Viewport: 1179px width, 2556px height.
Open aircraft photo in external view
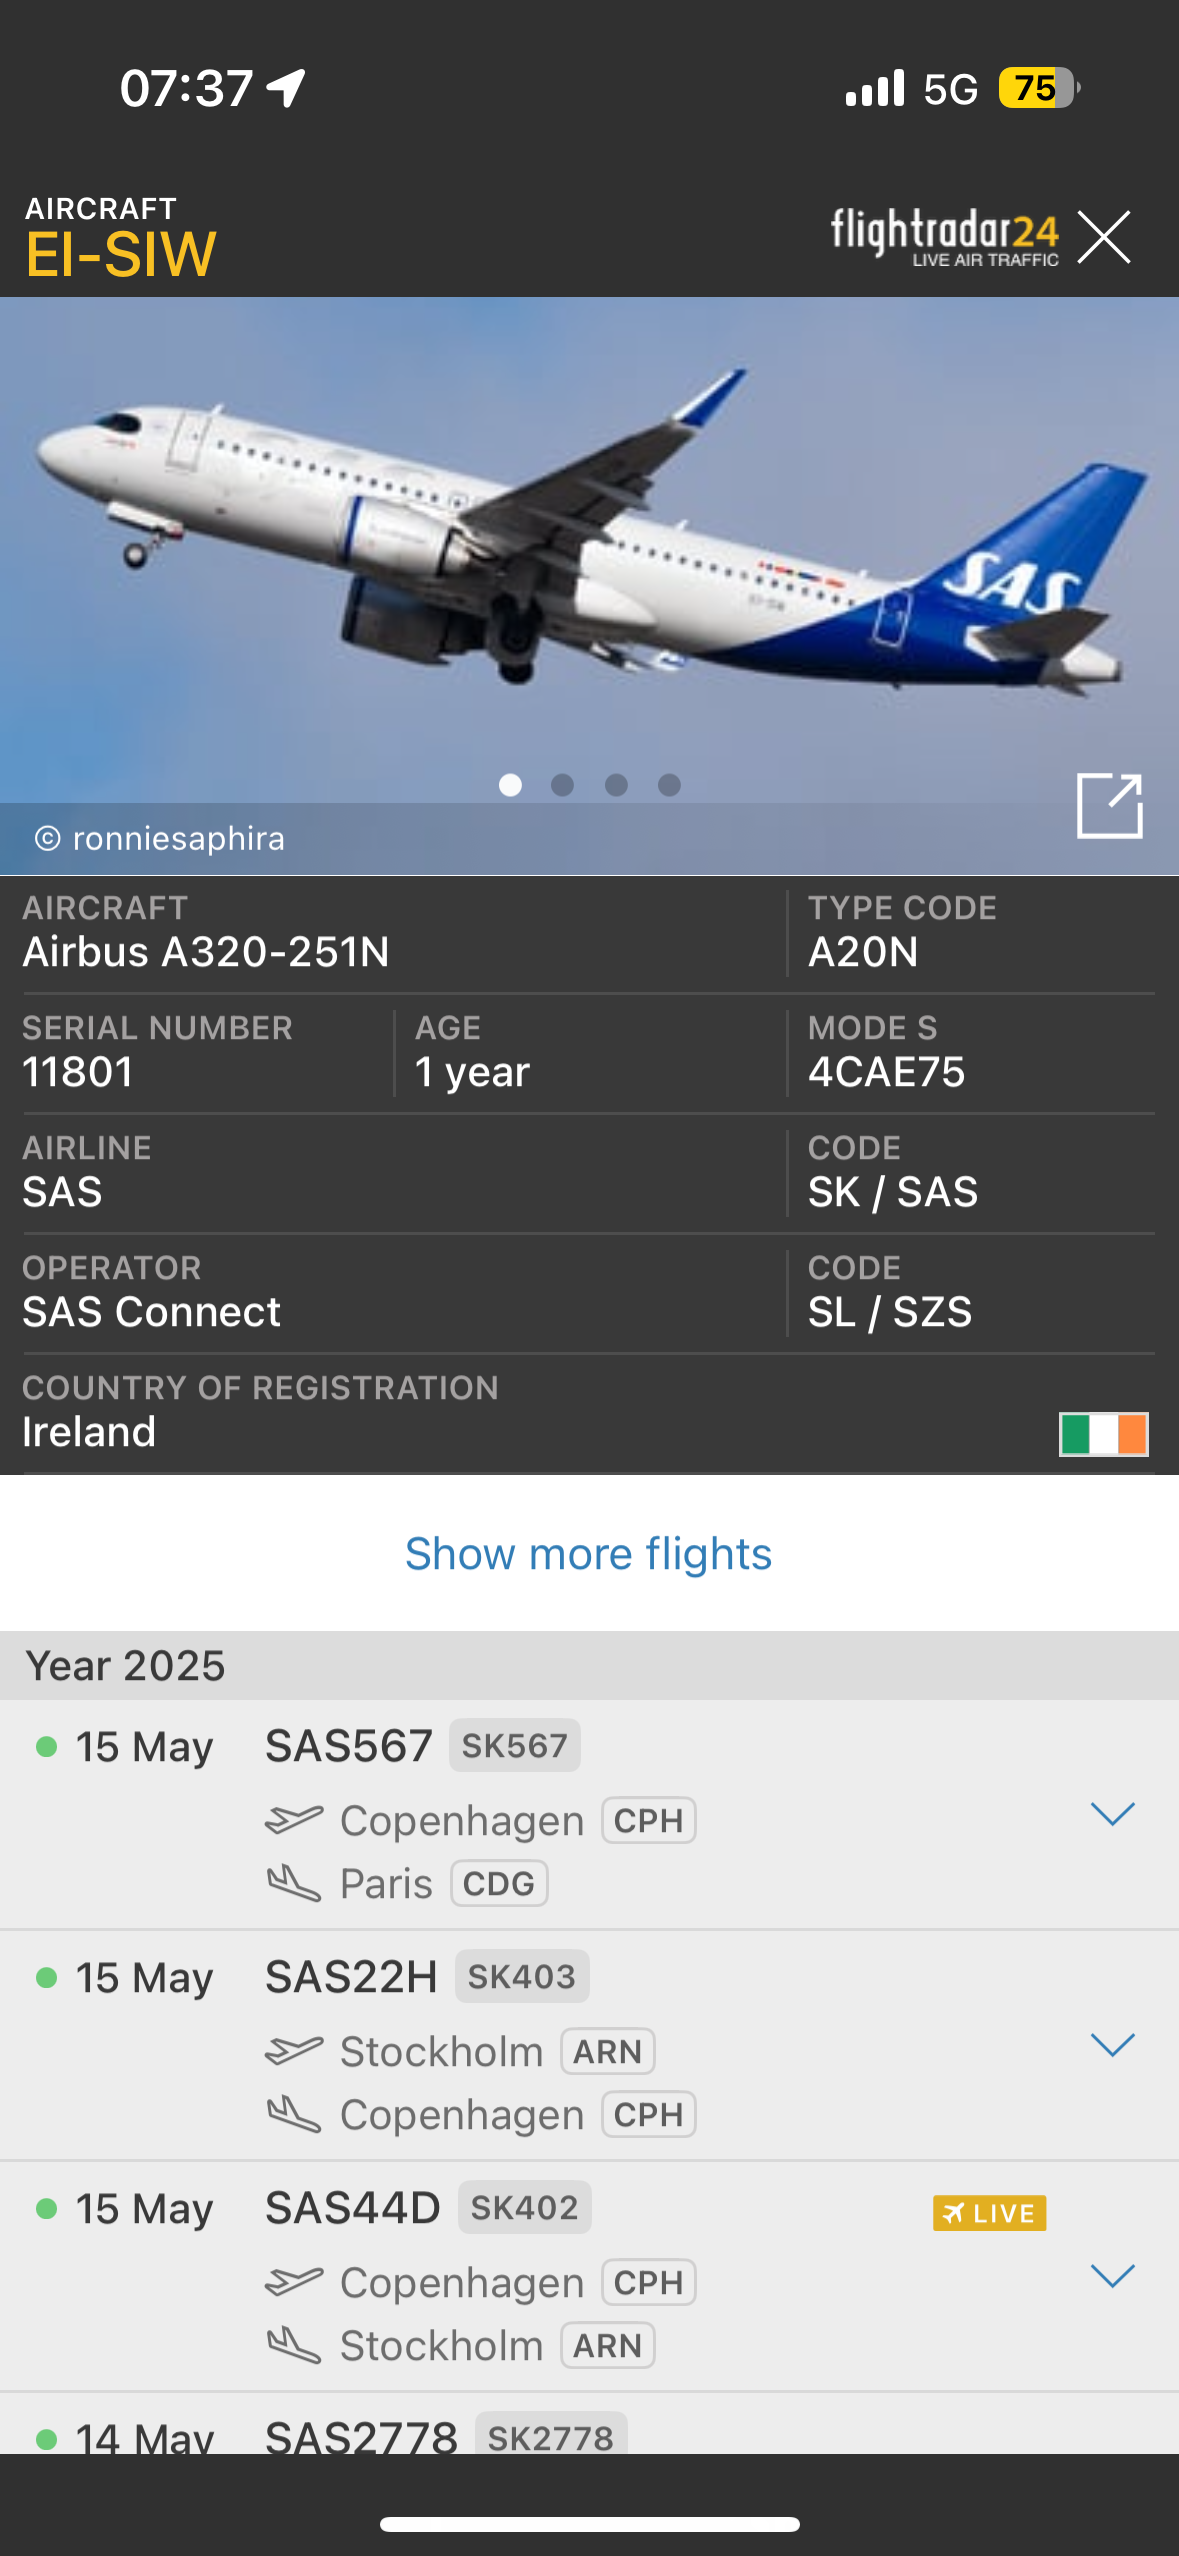click(x=1109, y=805)
